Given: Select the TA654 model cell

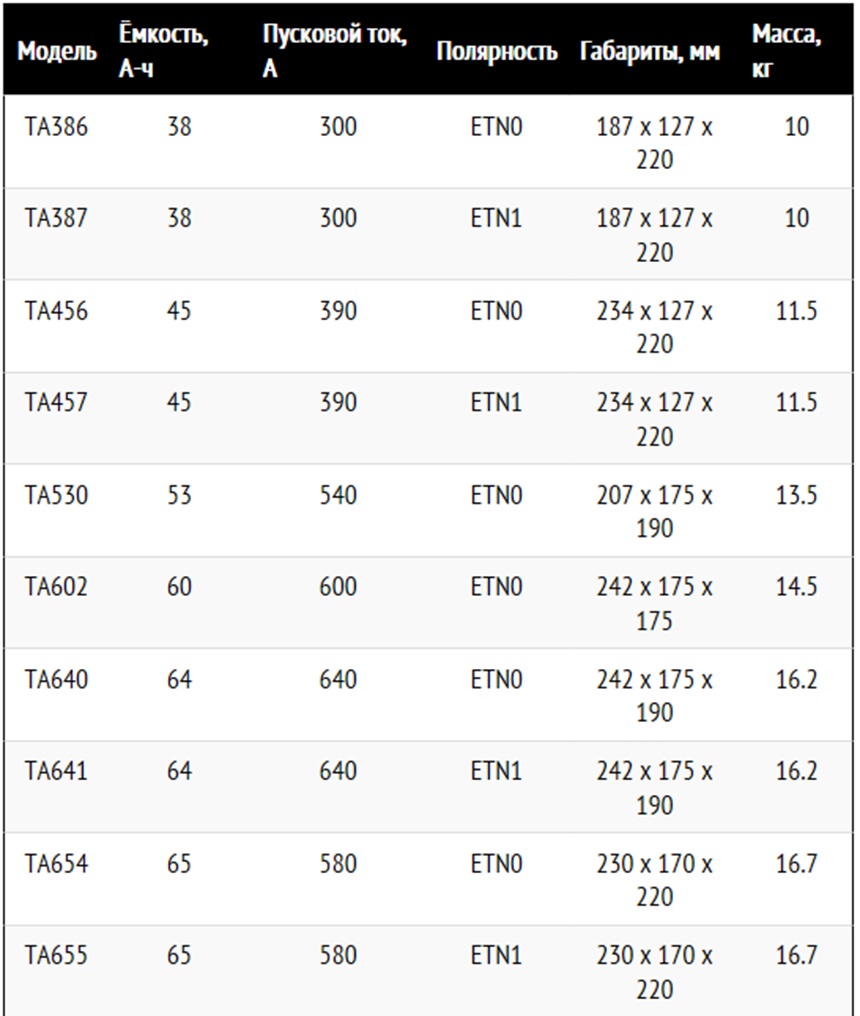Looking at the screenshot, I should coord(56,863).
